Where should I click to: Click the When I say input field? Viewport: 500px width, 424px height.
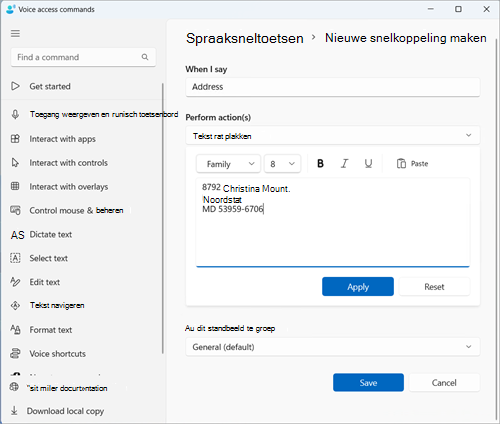point(333,87)
